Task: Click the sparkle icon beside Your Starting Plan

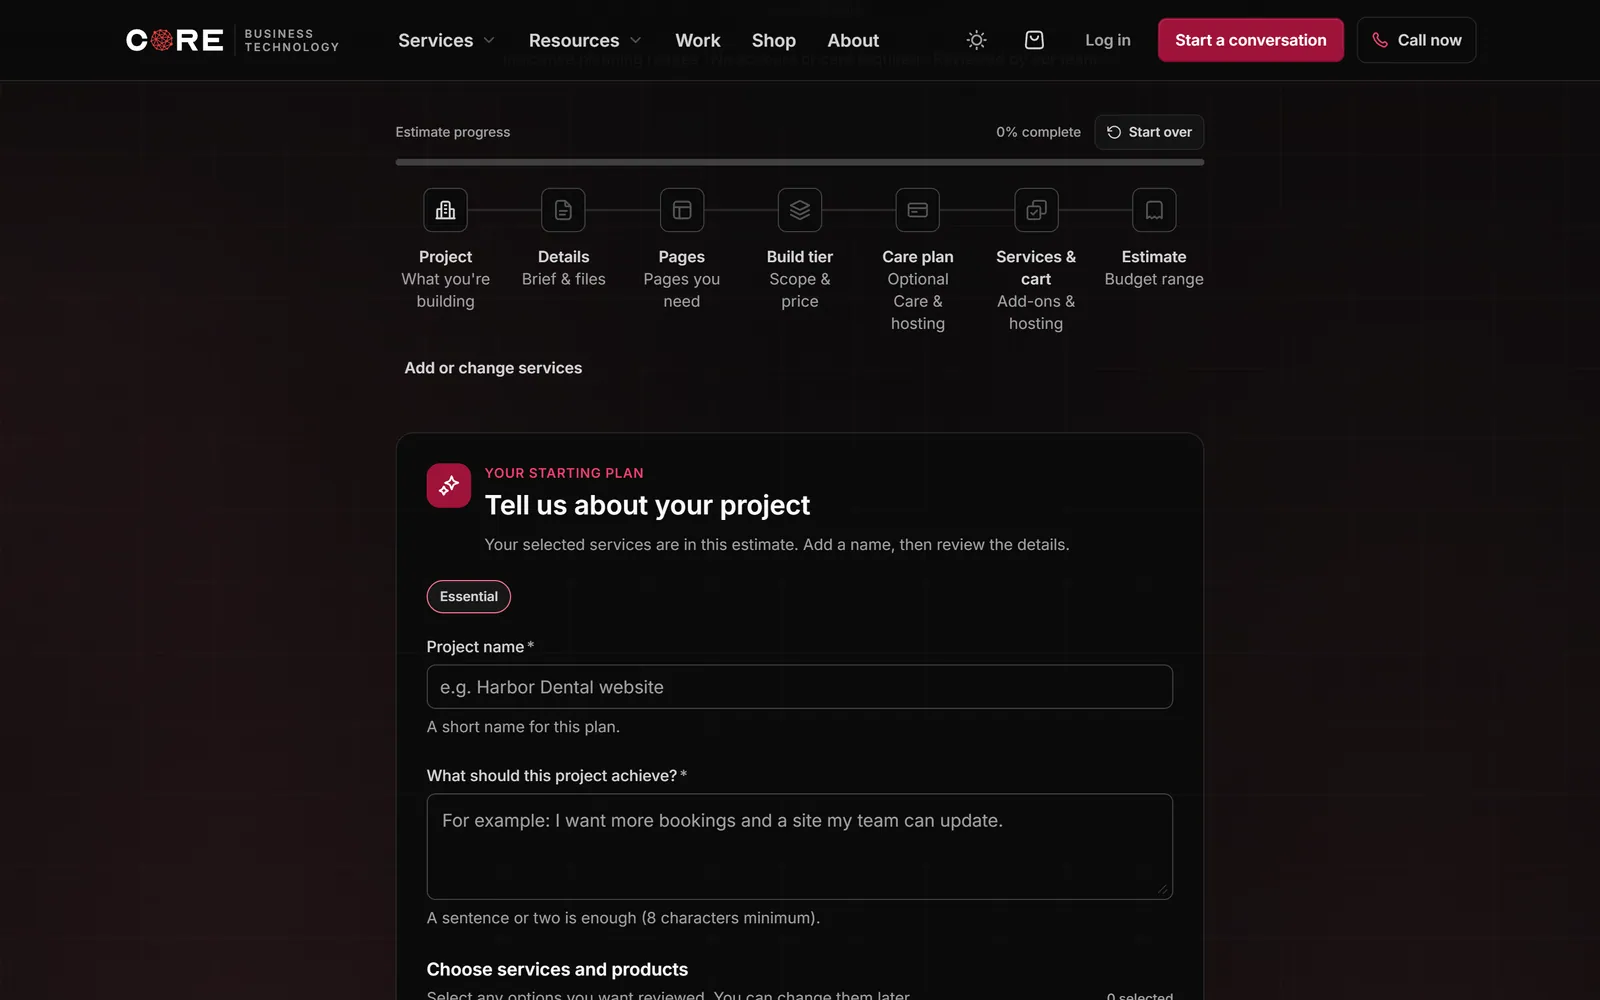Action: click(x=449, y=485)
